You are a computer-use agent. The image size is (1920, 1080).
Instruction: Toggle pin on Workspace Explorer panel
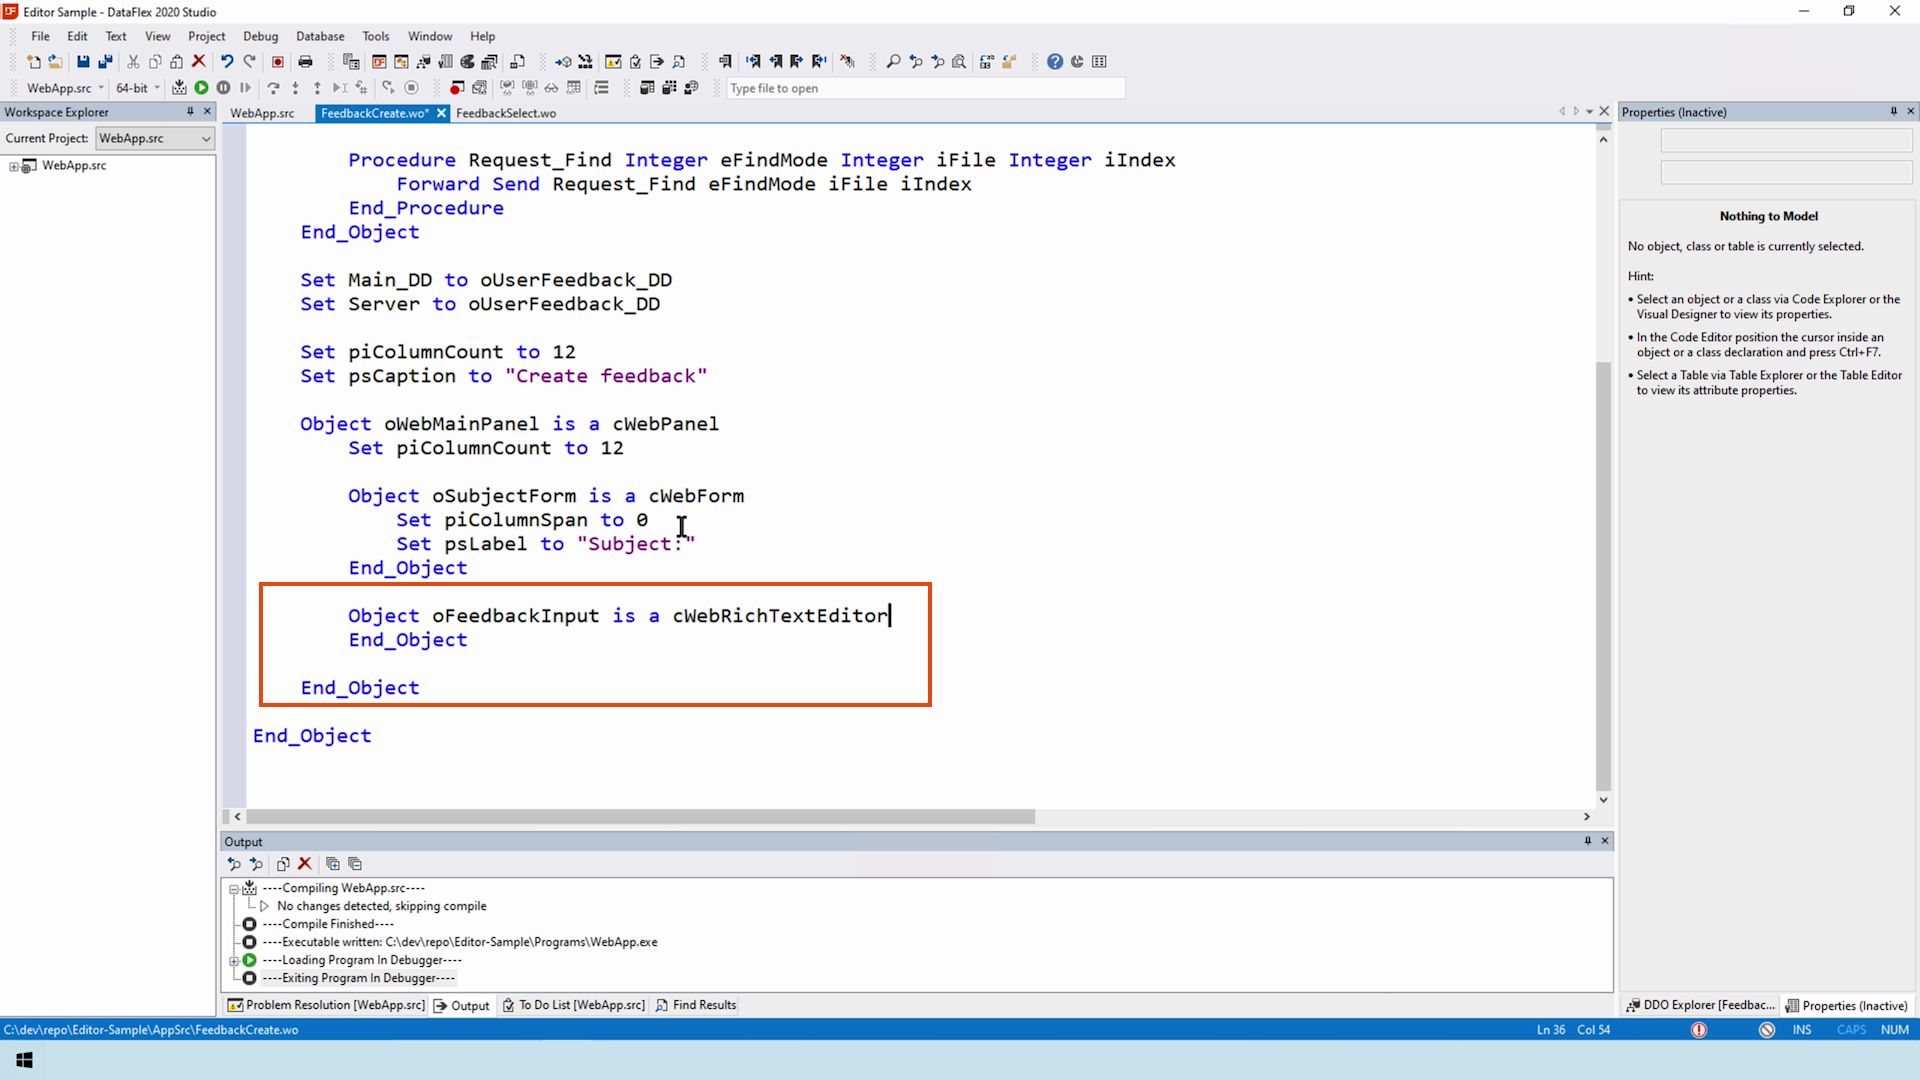190,112
